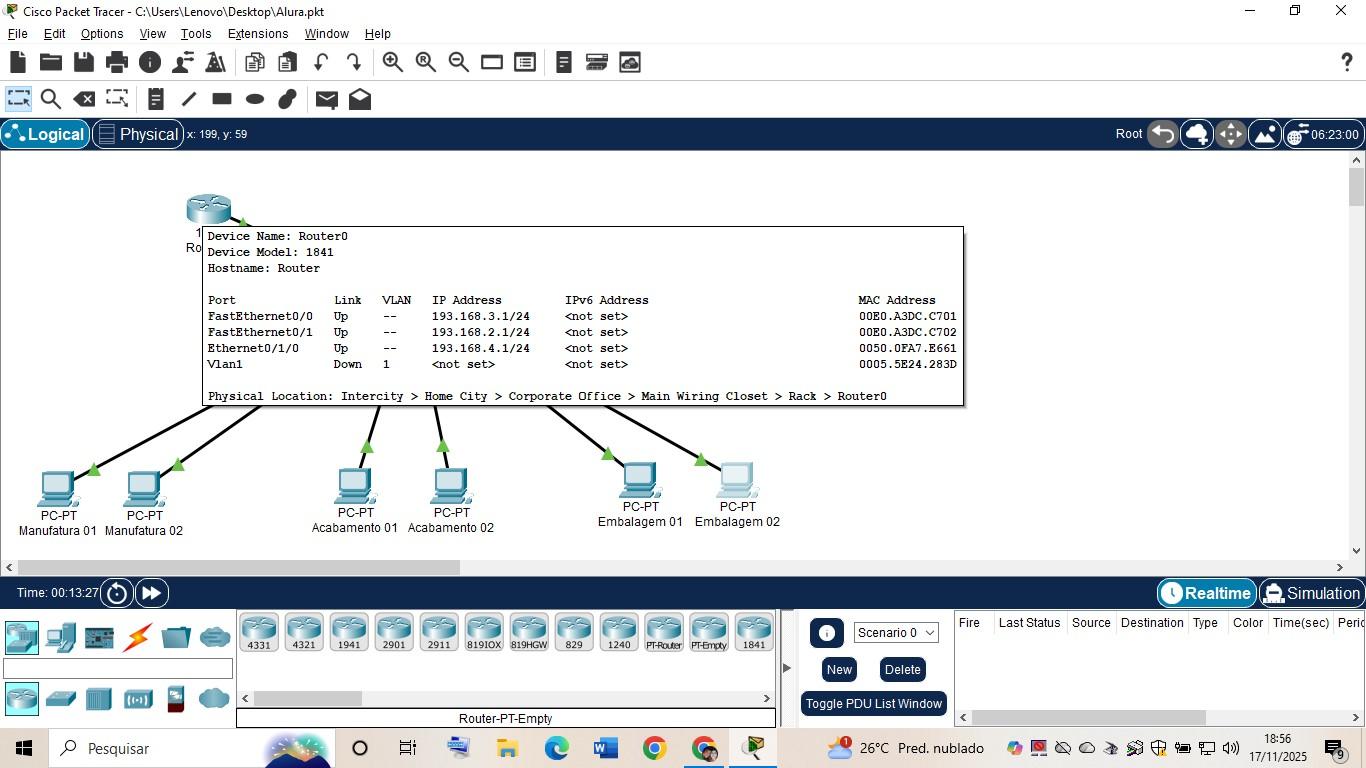Zoom in on the workspace
Image resolution: width=1366 pixels, height=768 pixels.
(393, 62)
